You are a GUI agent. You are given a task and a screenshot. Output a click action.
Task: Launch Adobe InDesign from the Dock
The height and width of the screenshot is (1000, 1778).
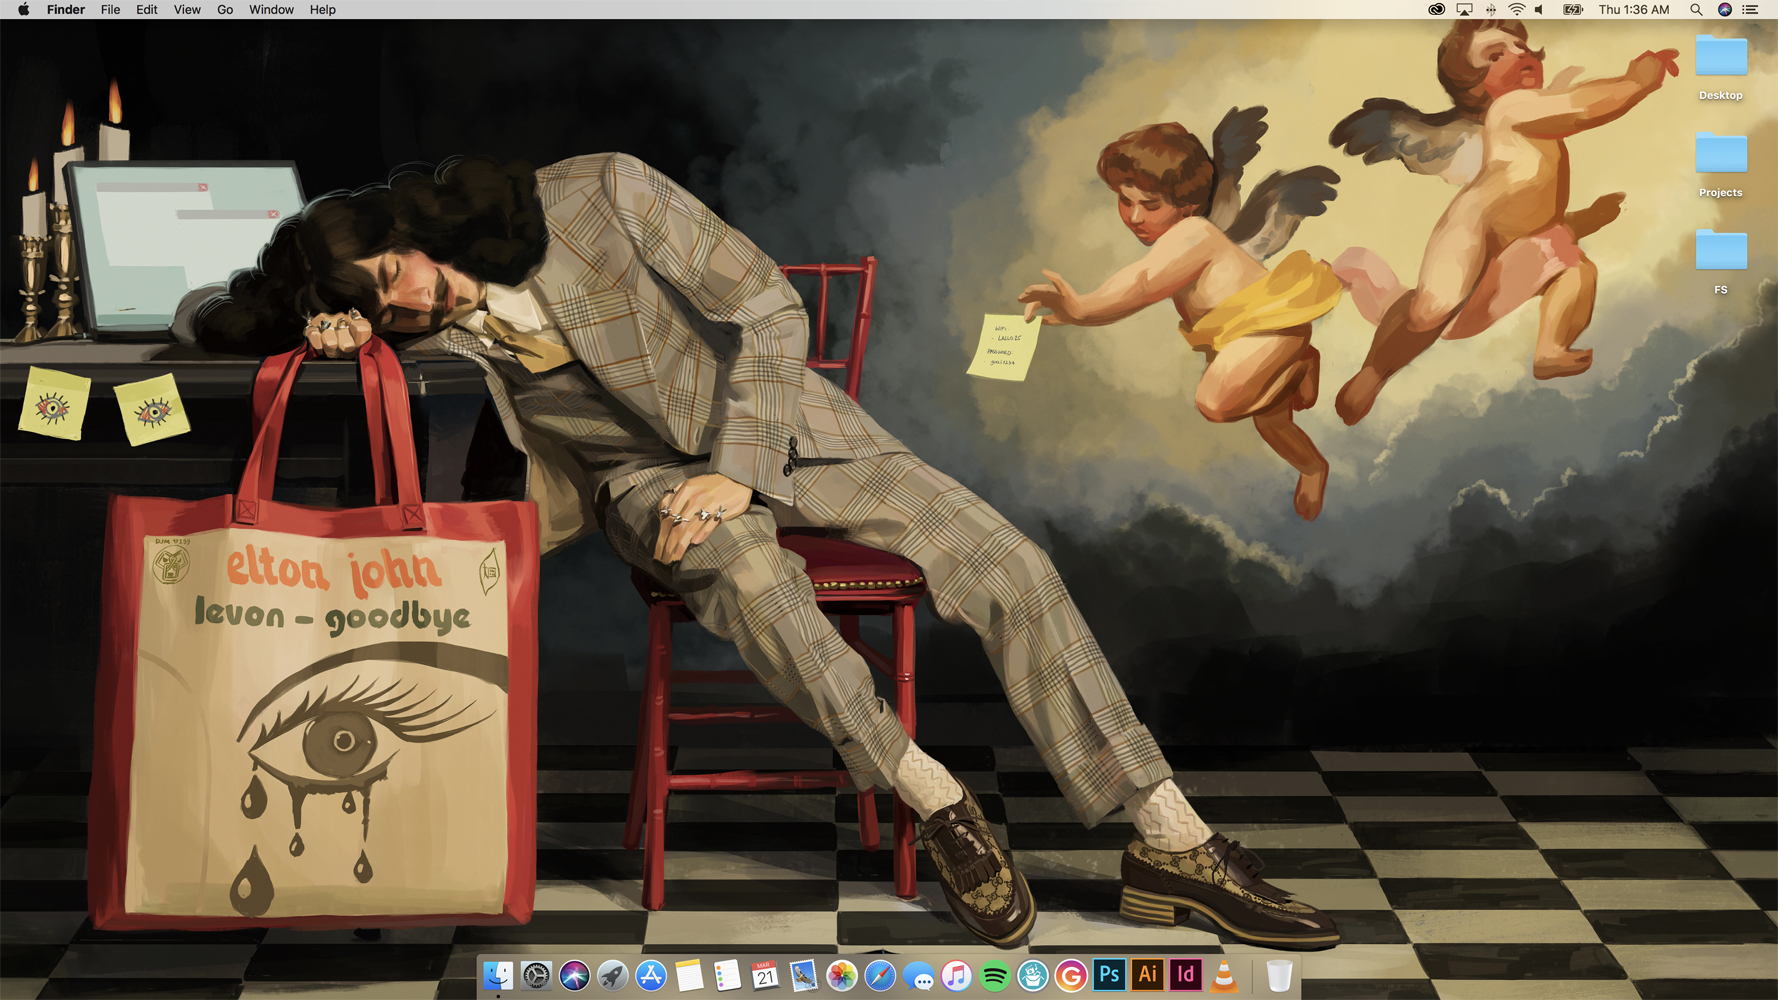[1185, 975]
